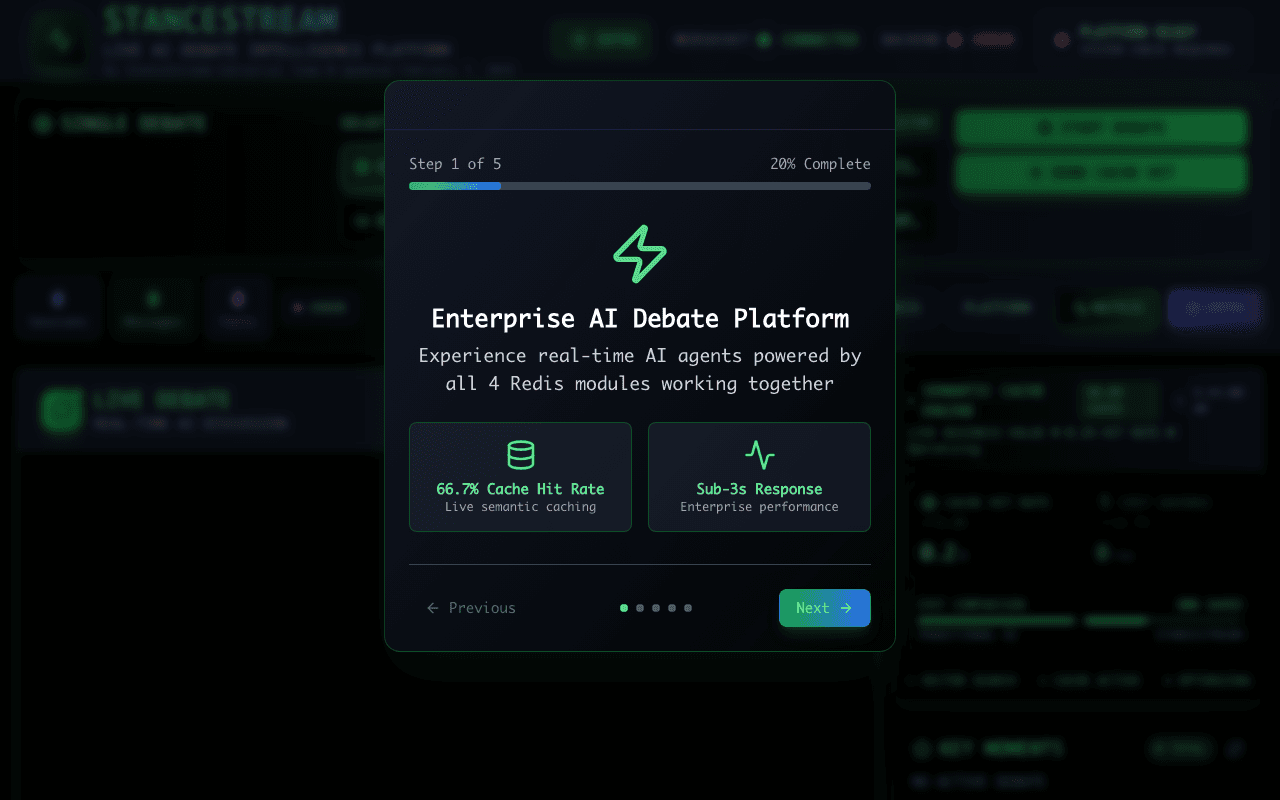Jump to the last step using the fifth dot
Screen dimensions: 1280x800
coord(688,607)
